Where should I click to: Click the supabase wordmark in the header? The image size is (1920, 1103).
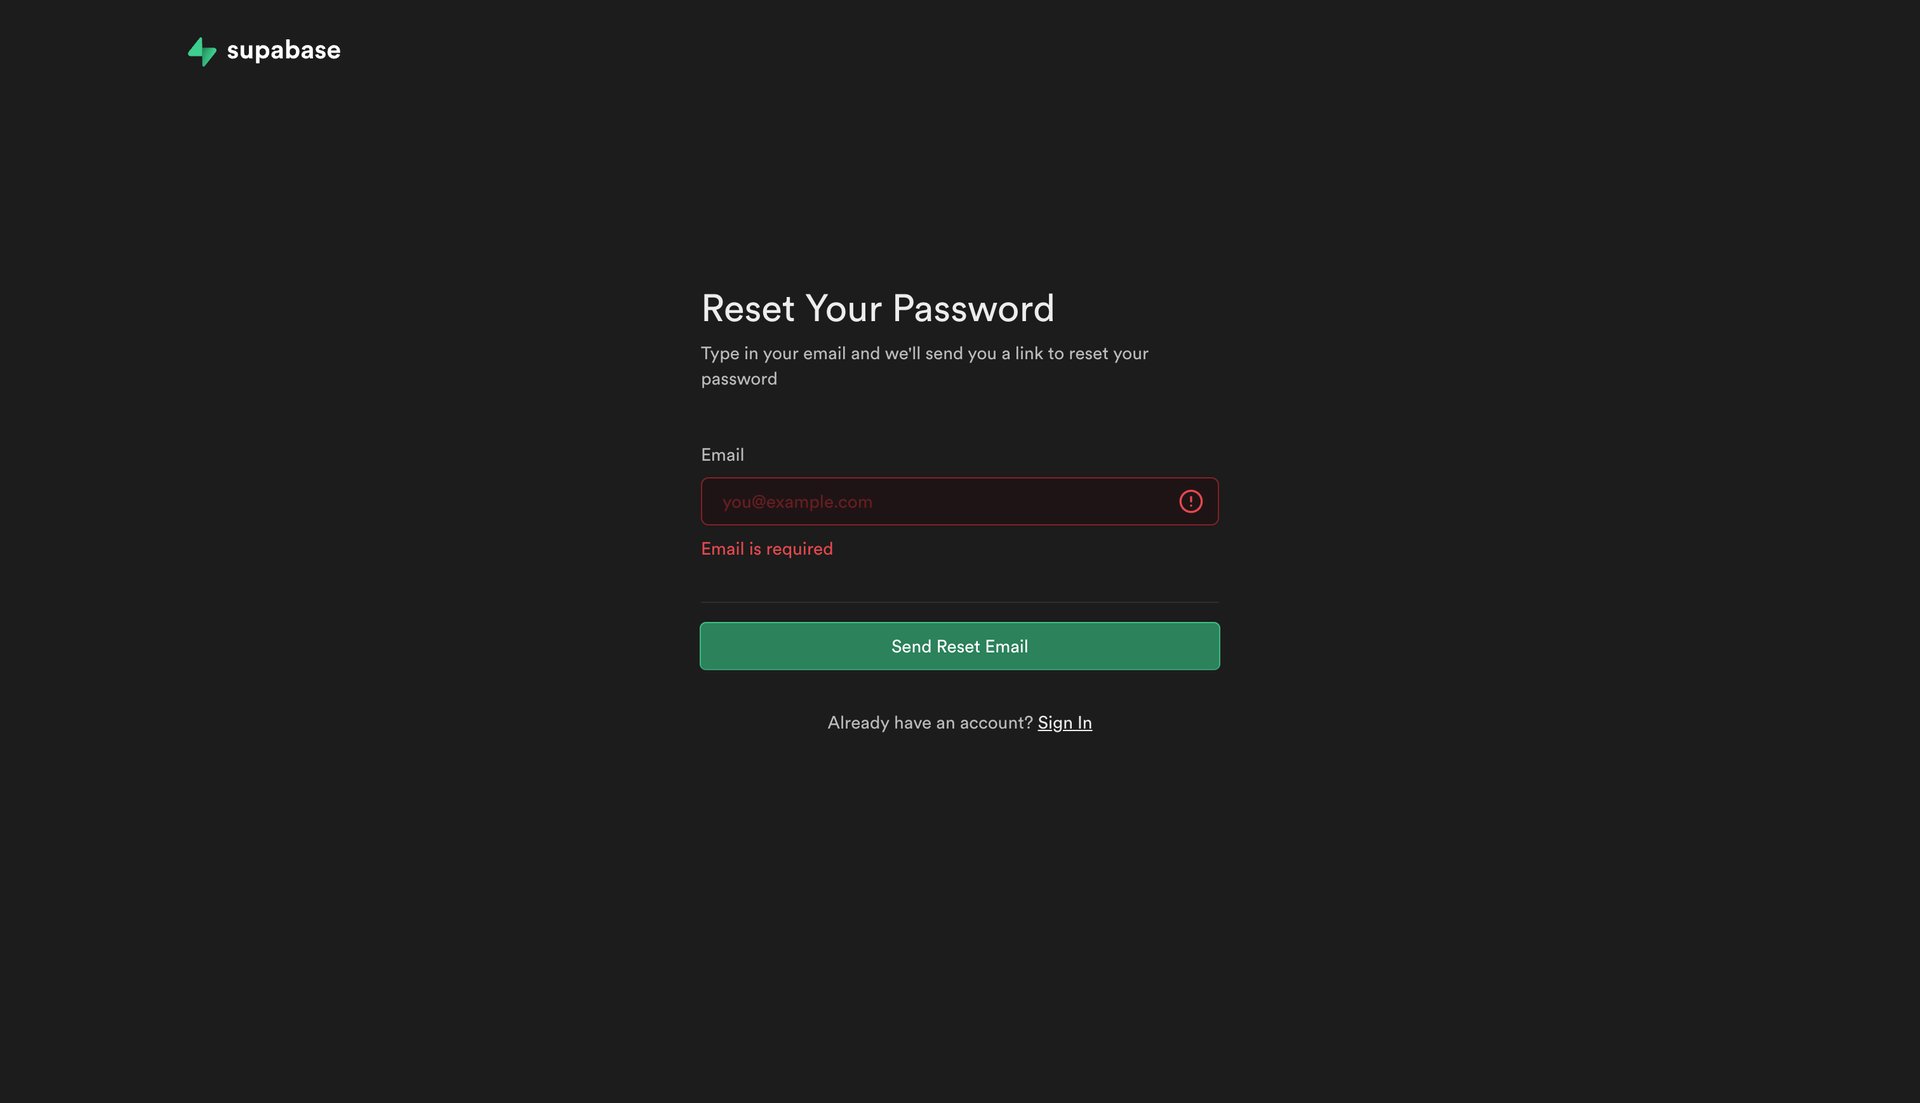pyautogui.click(x=283, y=50)
